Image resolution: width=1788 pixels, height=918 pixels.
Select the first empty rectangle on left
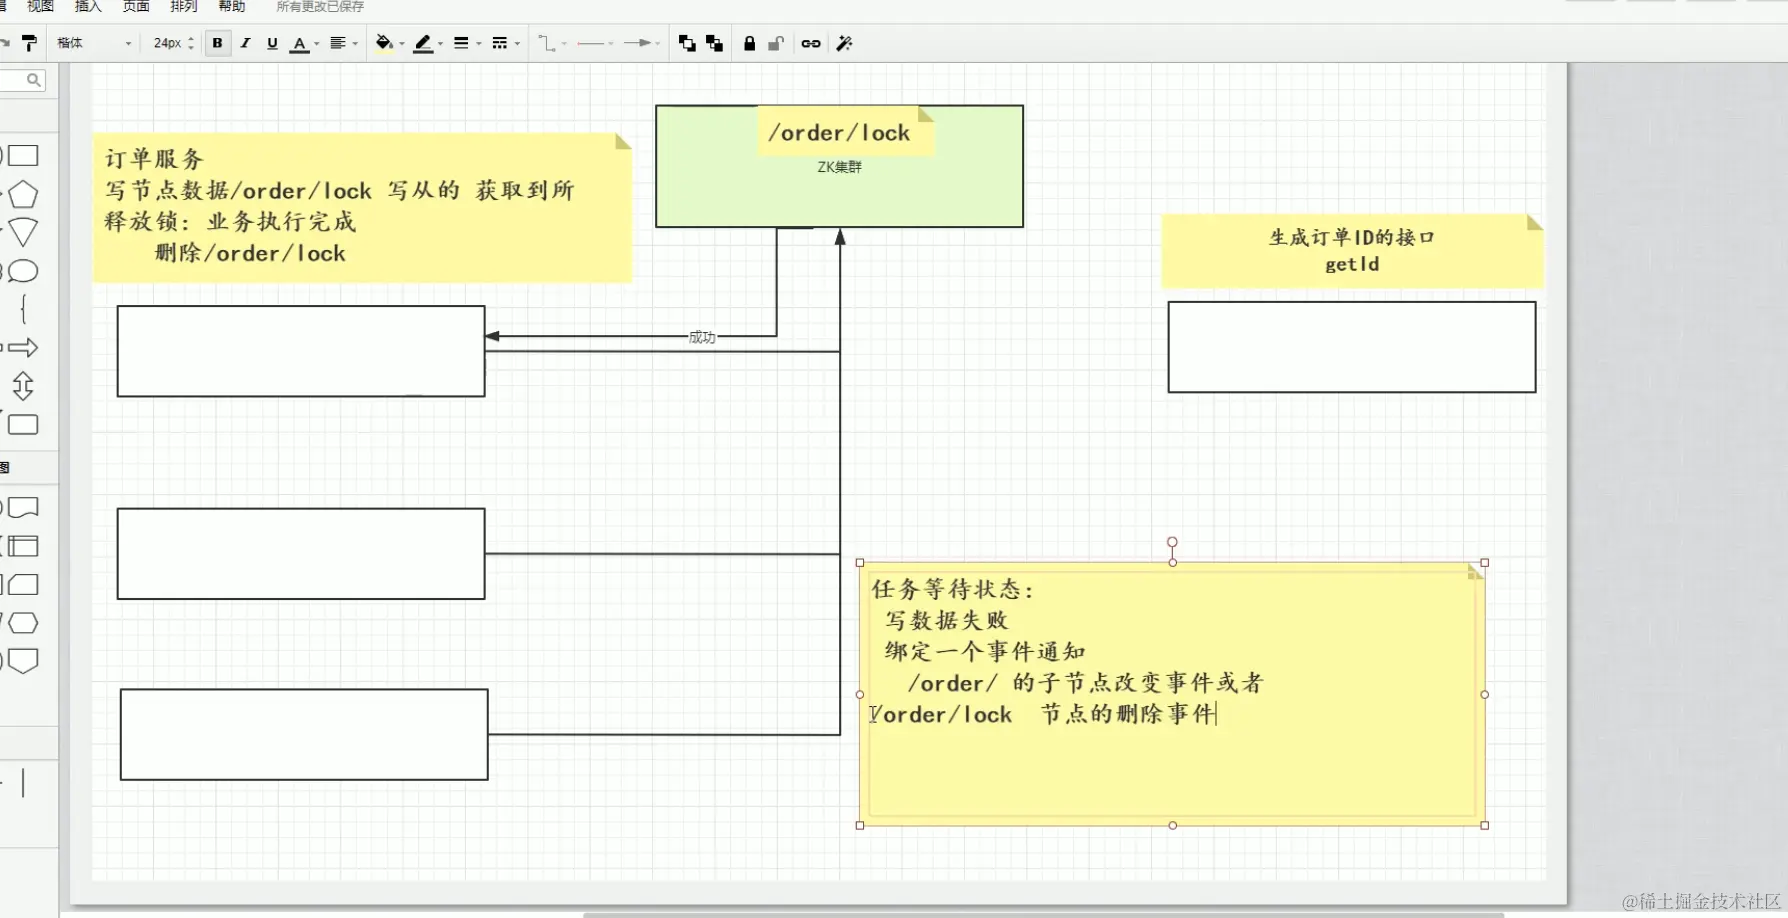pyautogui.click(x=301, y=351)
